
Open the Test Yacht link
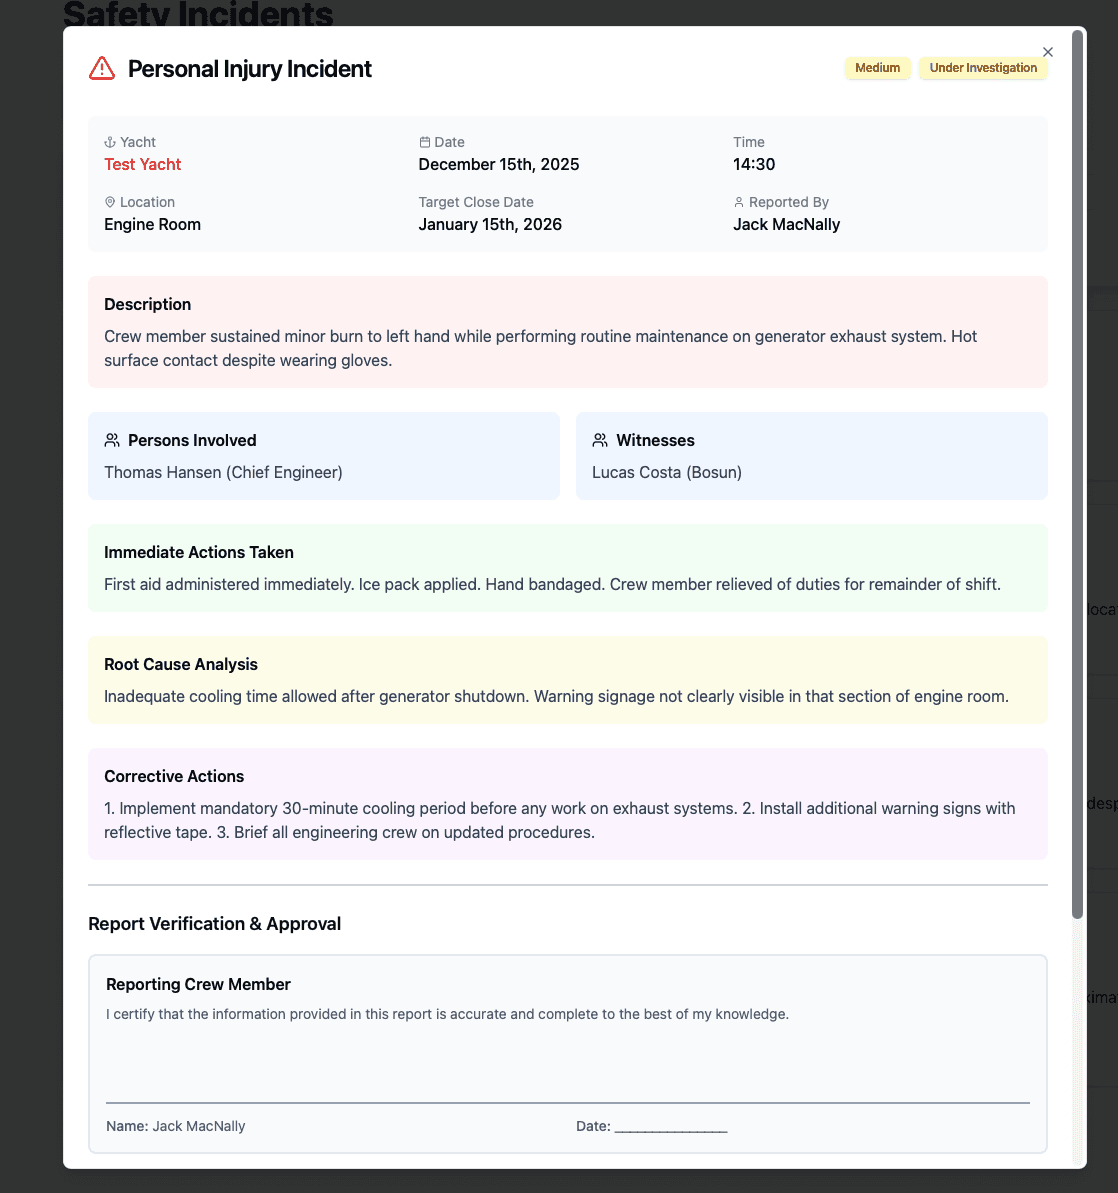coord(142,164)
